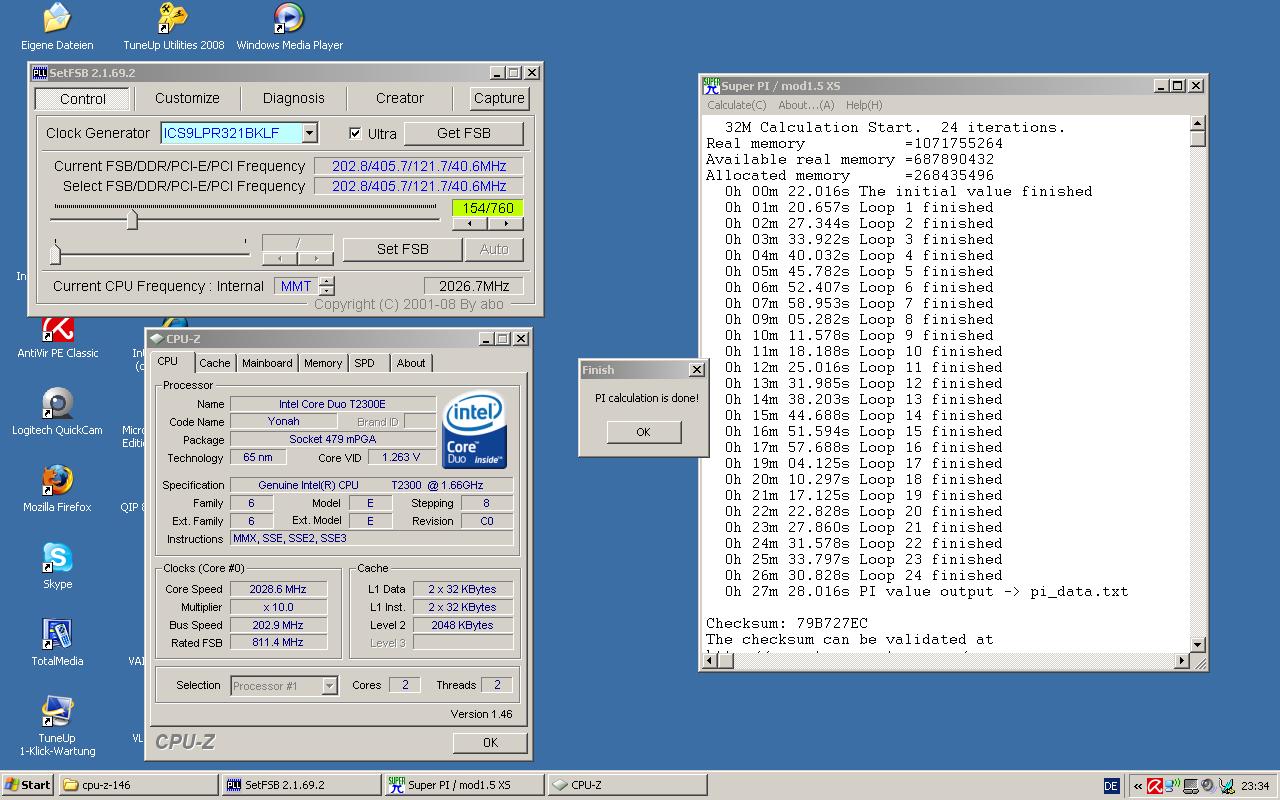Click the Capture button in SetFSB
1280x800 pixels.
click(499, 98)
